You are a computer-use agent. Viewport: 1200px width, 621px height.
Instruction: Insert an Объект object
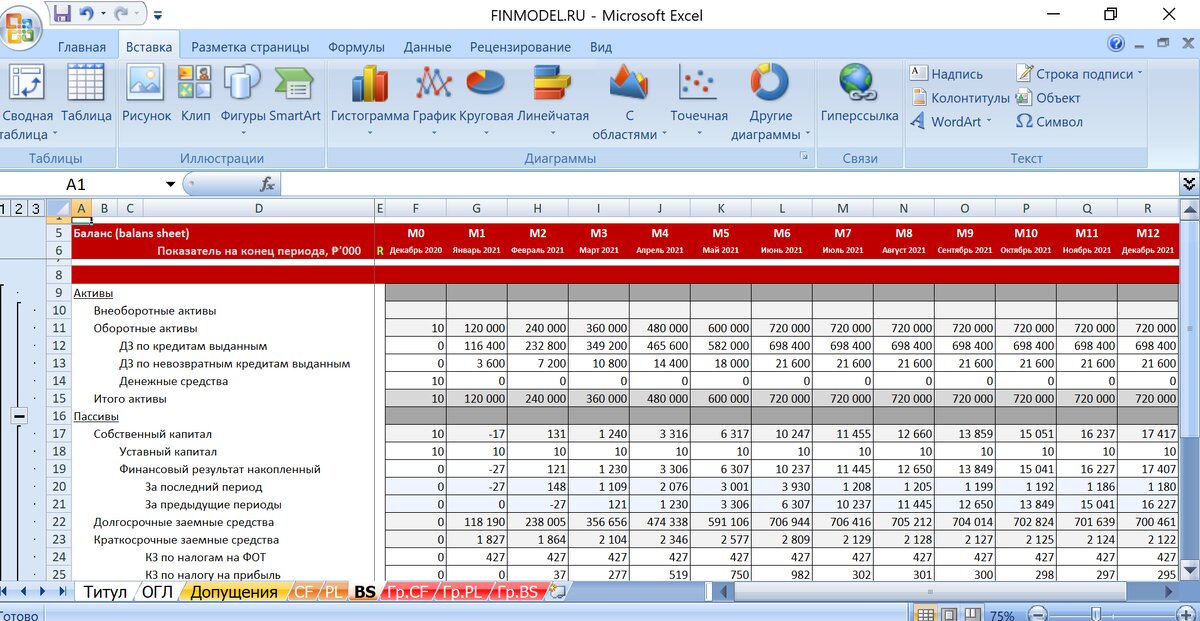click(1048, 98)
